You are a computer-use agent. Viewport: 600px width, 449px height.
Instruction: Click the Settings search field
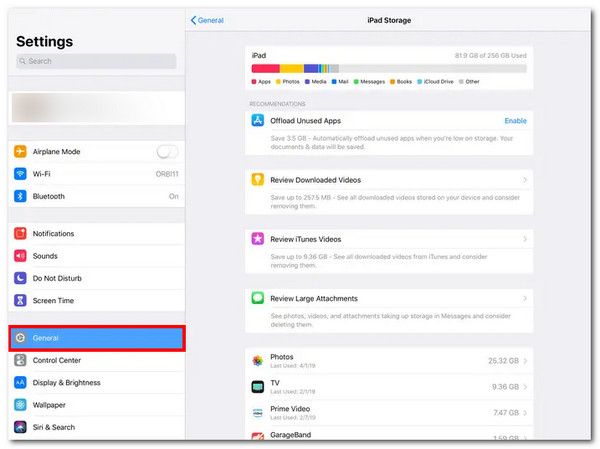[x=96, y=61]
